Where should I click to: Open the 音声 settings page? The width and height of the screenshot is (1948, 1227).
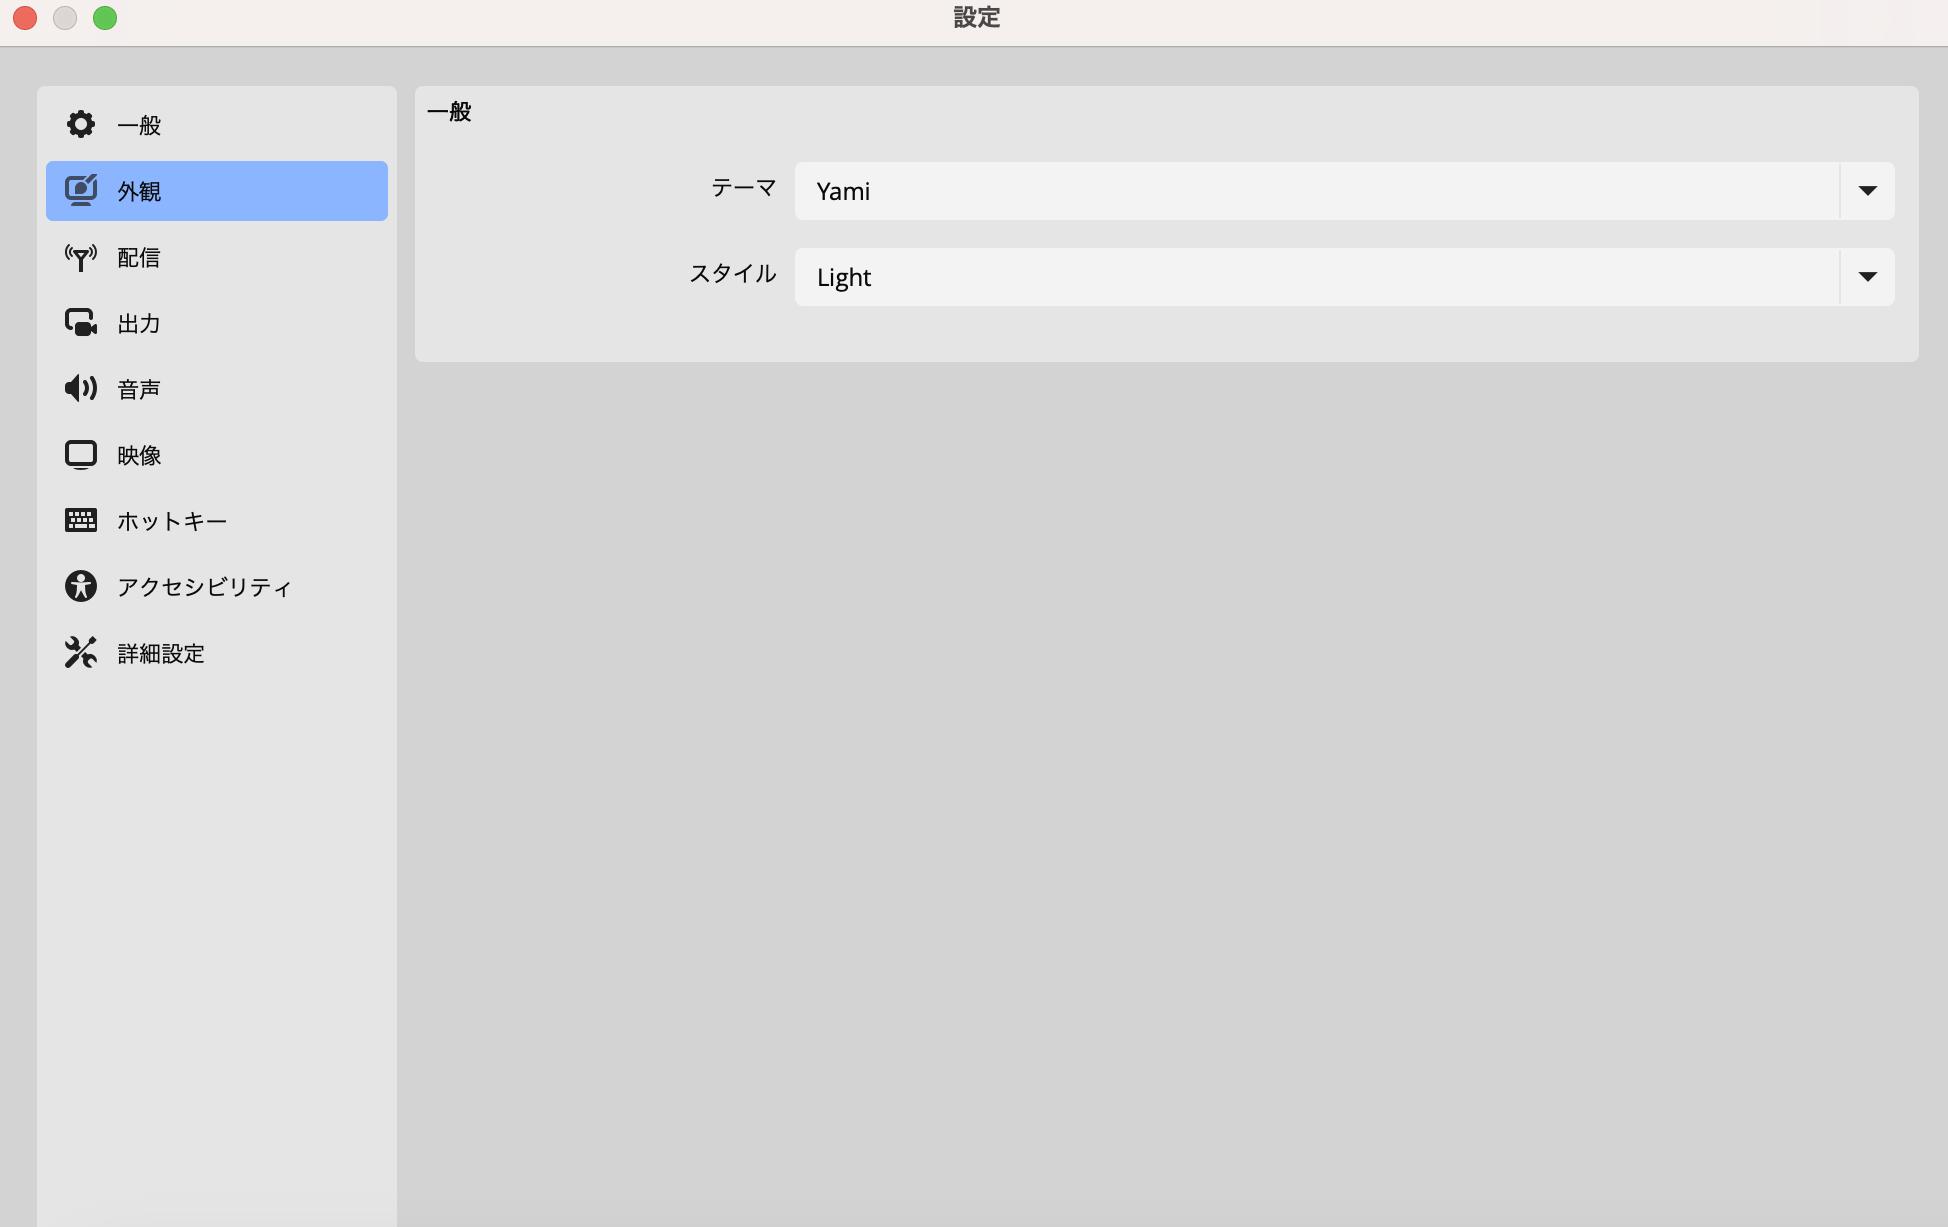(217, 389)
